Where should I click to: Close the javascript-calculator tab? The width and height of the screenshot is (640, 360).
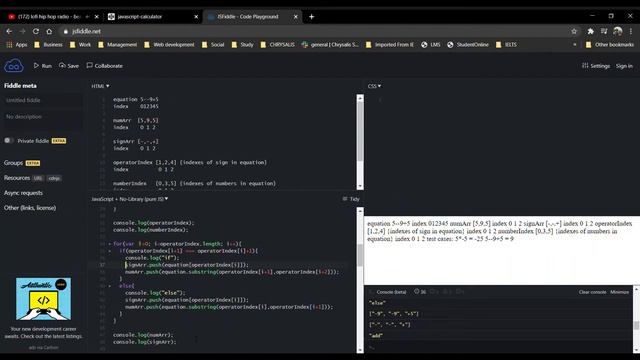[x=196, y=17]
